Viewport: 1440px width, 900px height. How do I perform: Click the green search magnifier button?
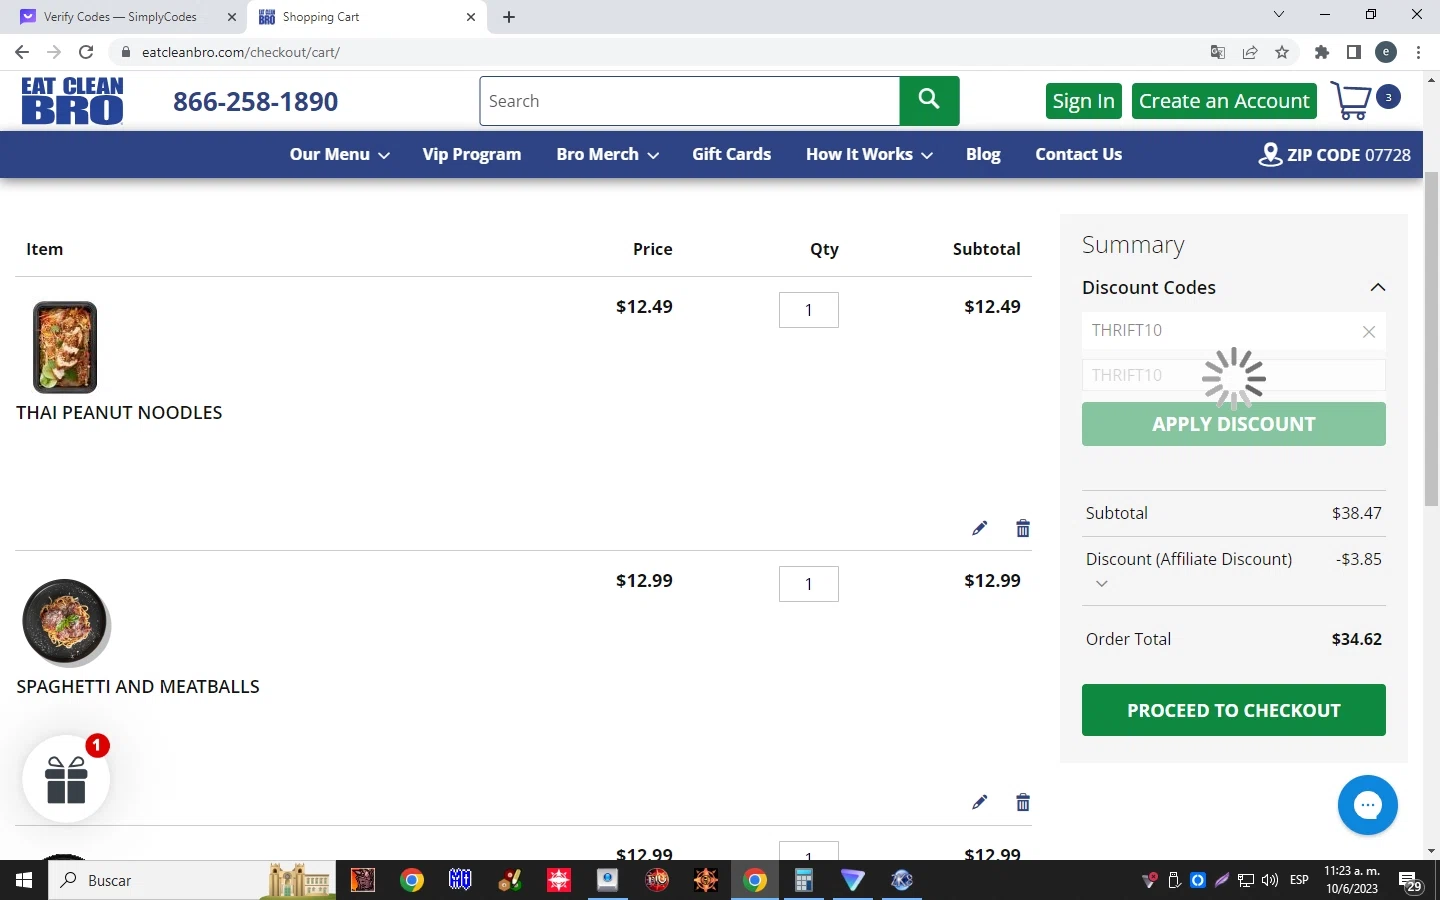coord(929,101)
